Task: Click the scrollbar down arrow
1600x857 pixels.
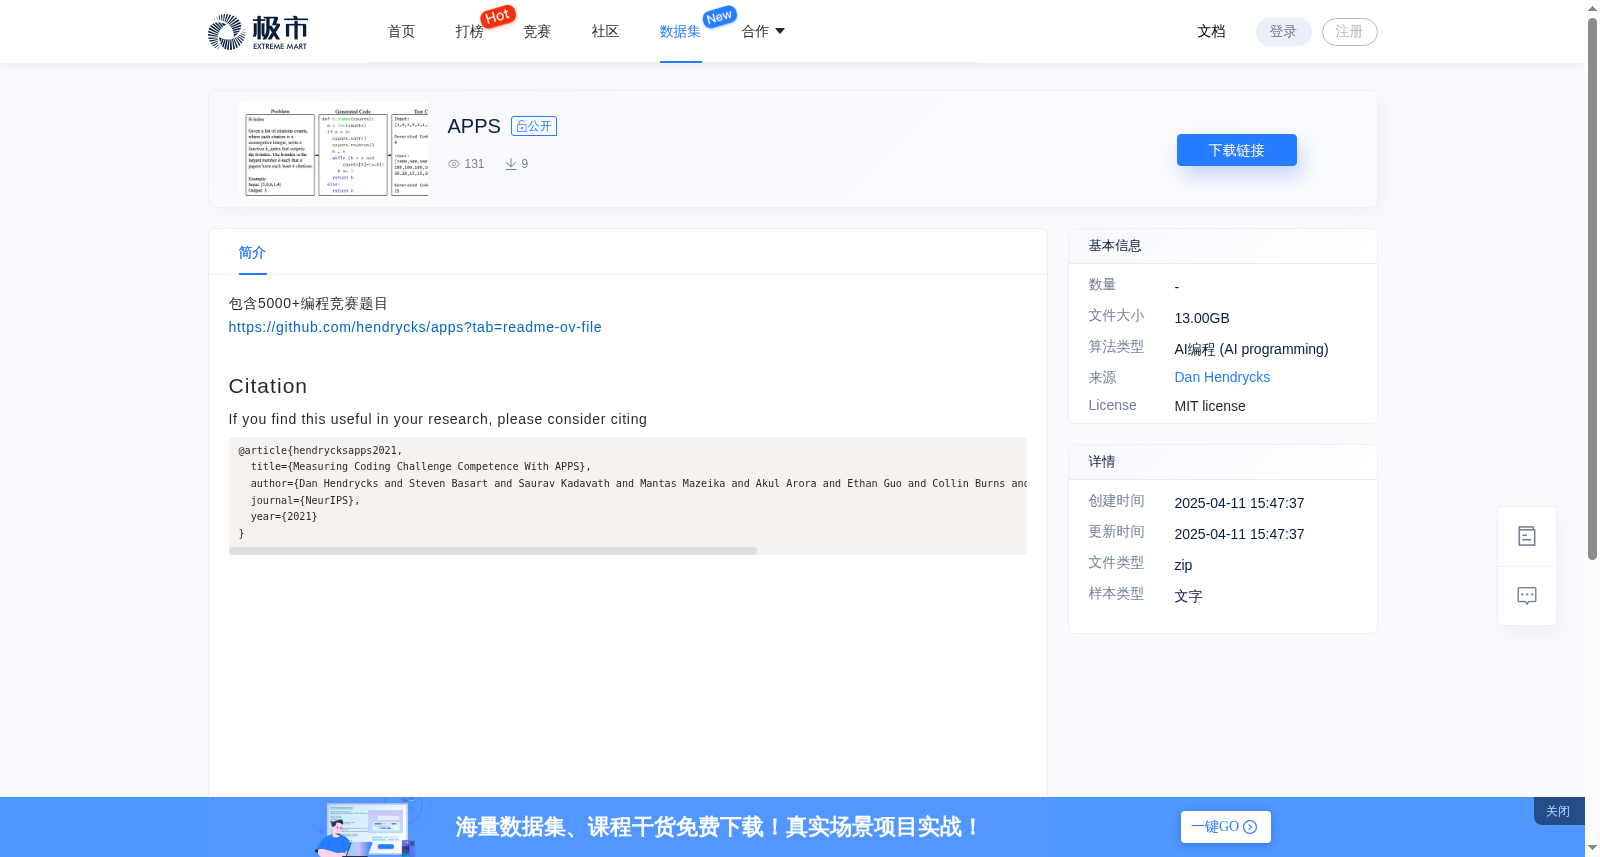Action: click(1592, 848)
